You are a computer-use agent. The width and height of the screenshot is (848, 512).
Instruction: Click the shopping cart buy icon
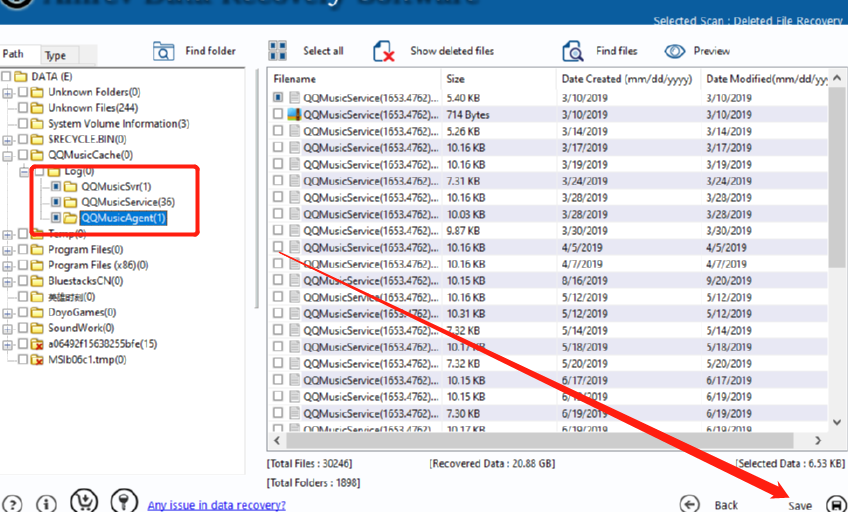click(84, 501)
